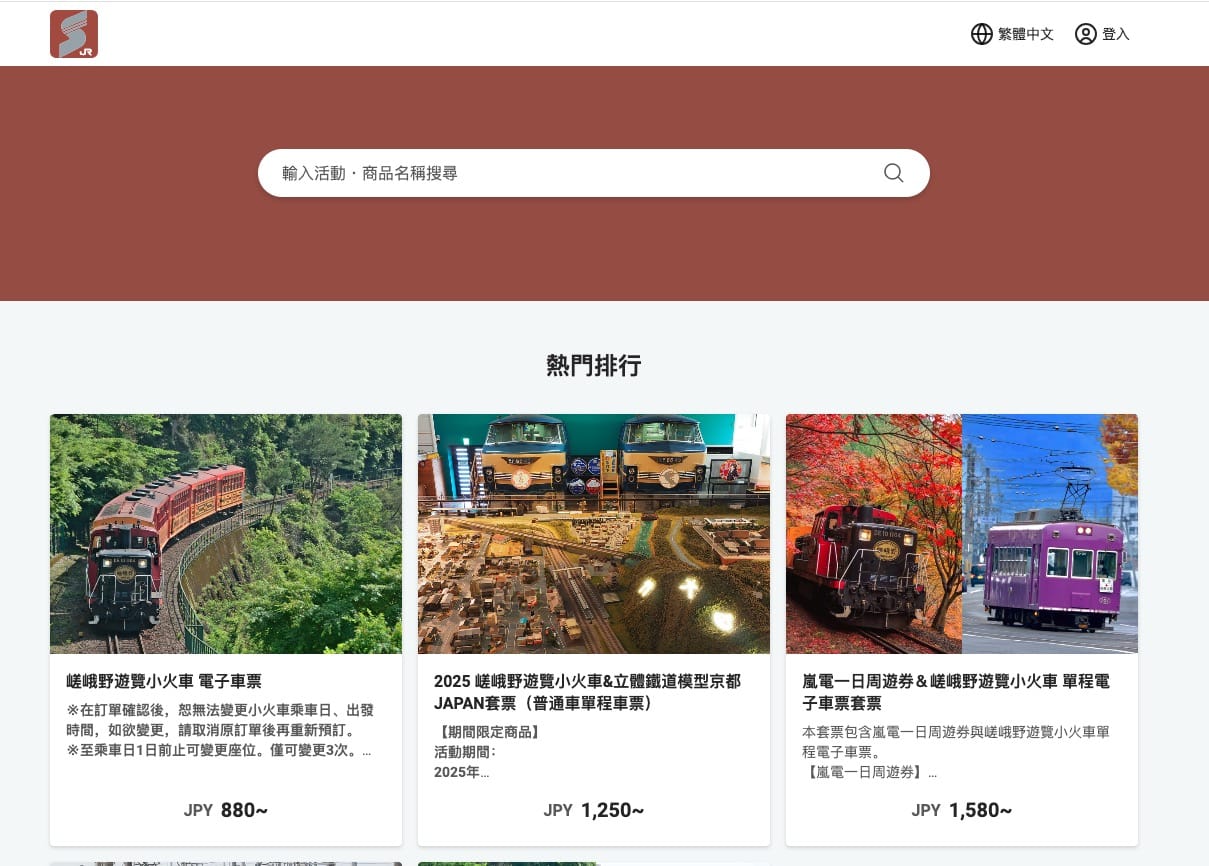The width and height of the screenshot is (1209, 866).
Task: Open the autumn train and purple tram photo
Action: click(962, 534)
